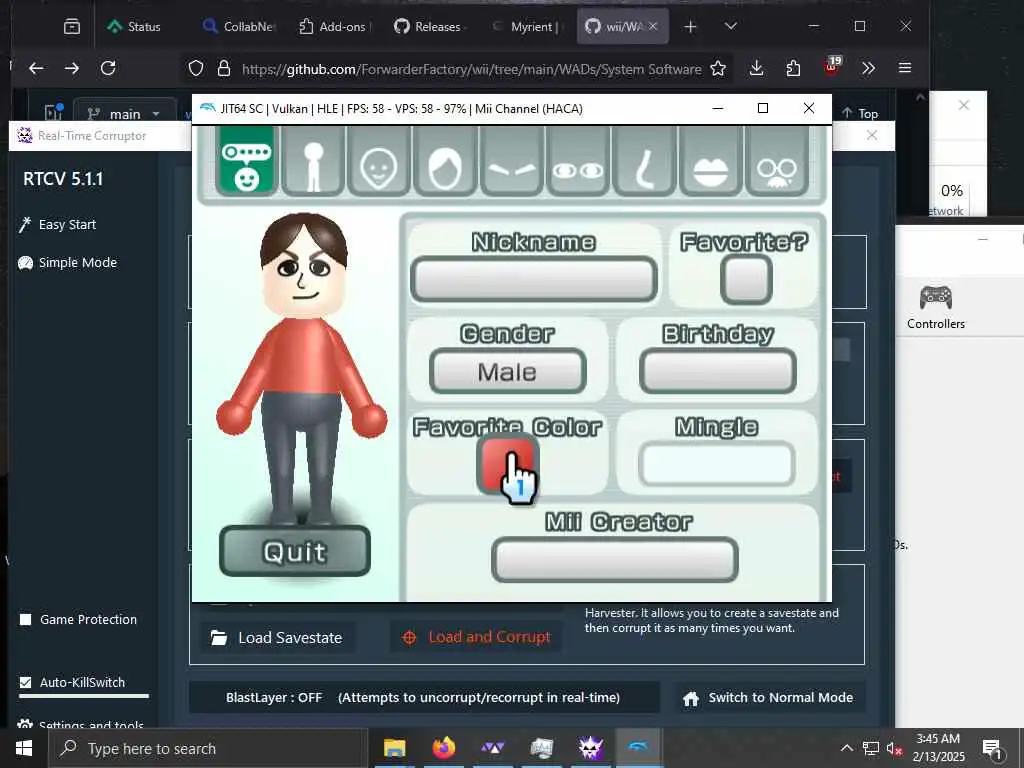The height and width of the screenshot is (768, 1024).
Task: Open the mouth tab
Action: point(711,161)
